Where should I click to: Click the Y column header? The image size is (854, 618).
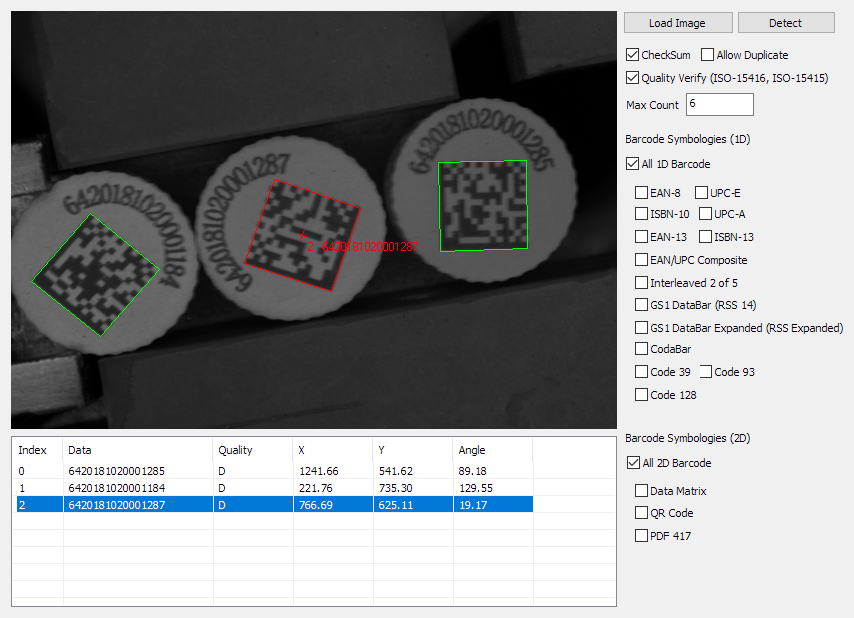pyautogui.click(x=413, y=450)
